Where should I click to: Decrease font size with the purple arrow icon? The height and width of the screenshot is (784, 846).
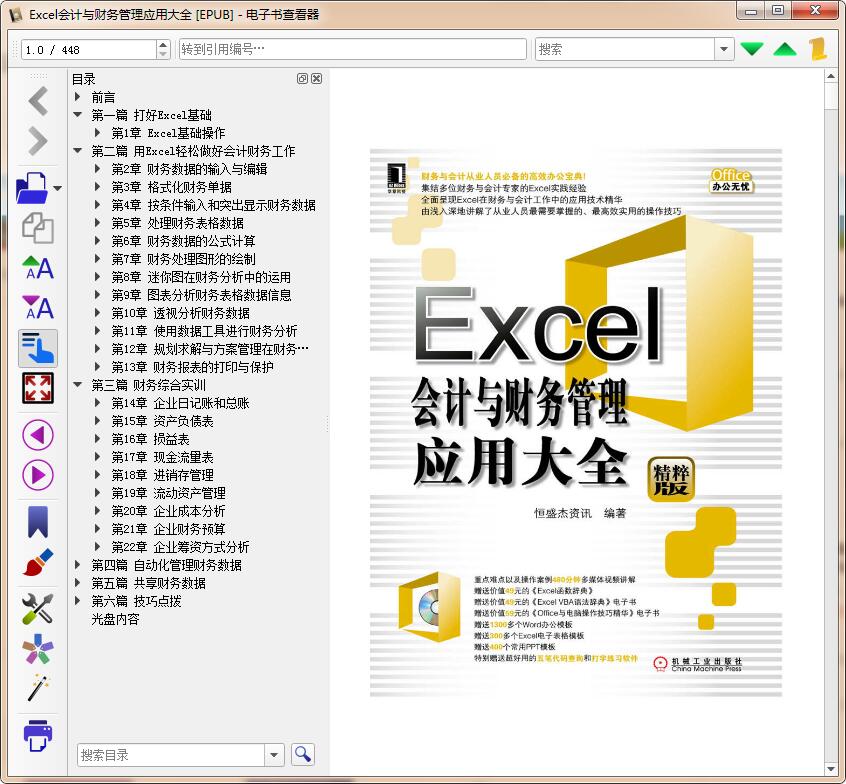coord(38,308)
